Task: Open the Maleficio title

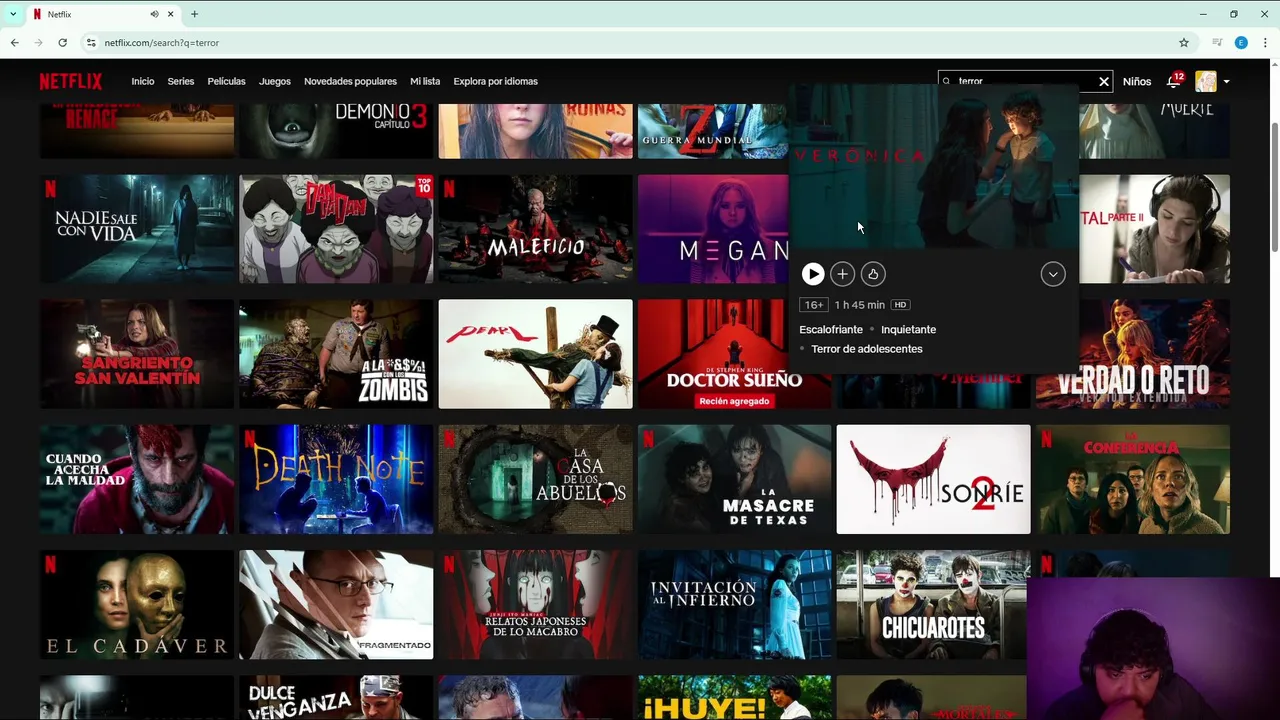Action: click(x=536, y=229)
